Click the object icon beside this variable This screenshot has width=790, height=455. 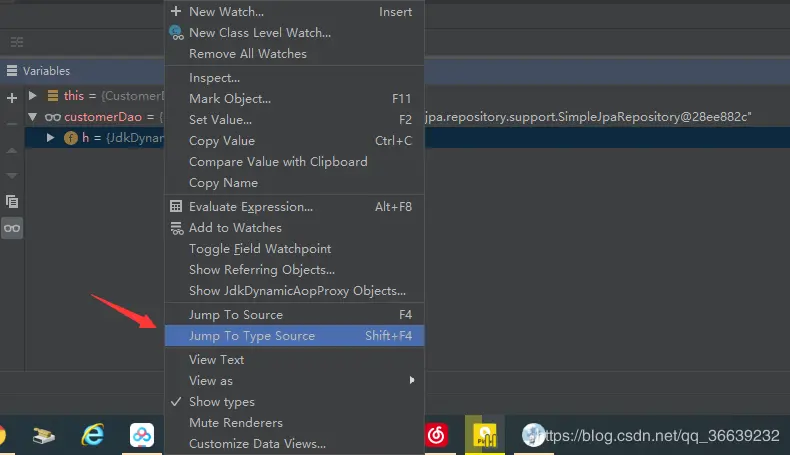pyautogui.click(x=52, y=95)
